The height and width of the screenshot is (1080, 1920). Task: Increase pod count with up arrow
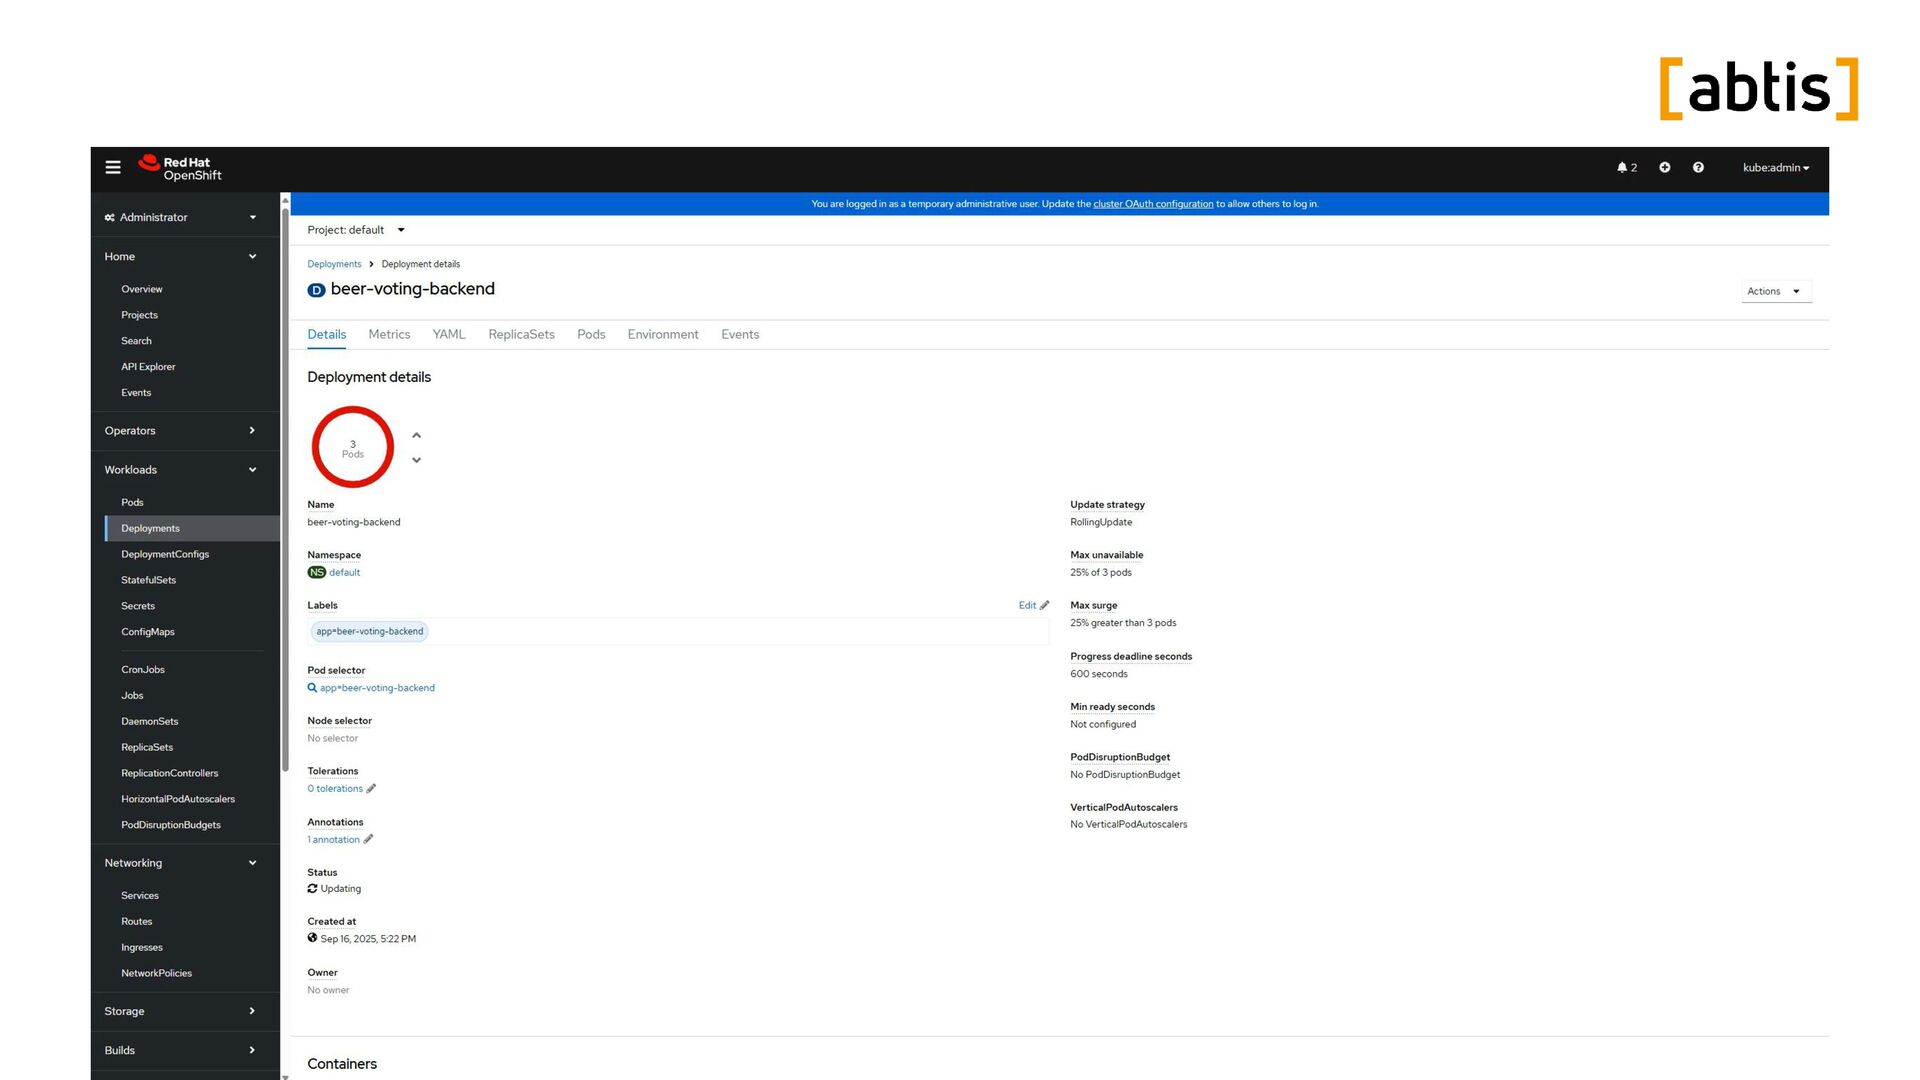pos(417,435)
